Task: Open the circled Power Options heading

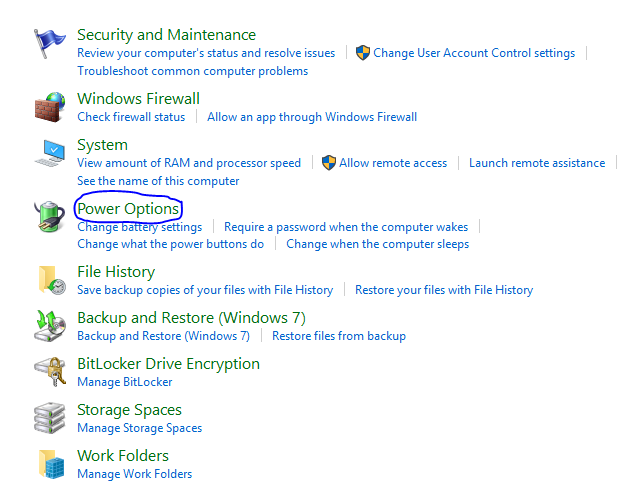Action: pyautogui.click(x=128, y=209)
